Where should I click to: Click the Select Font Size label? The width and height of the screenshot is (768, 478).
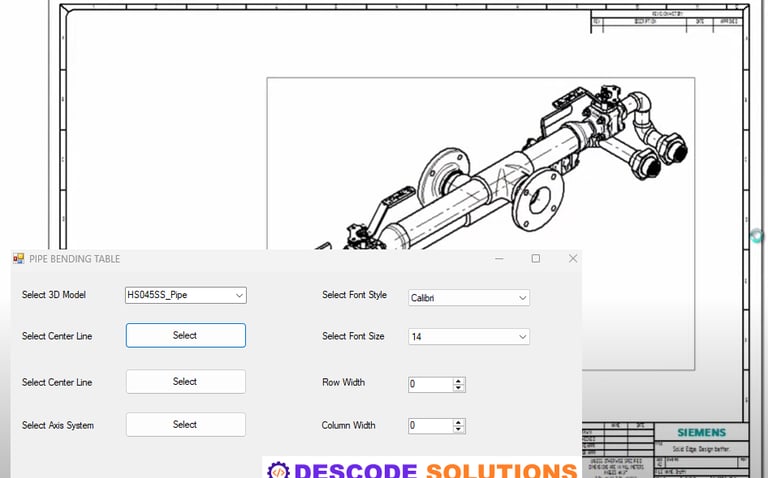point(353,336)
